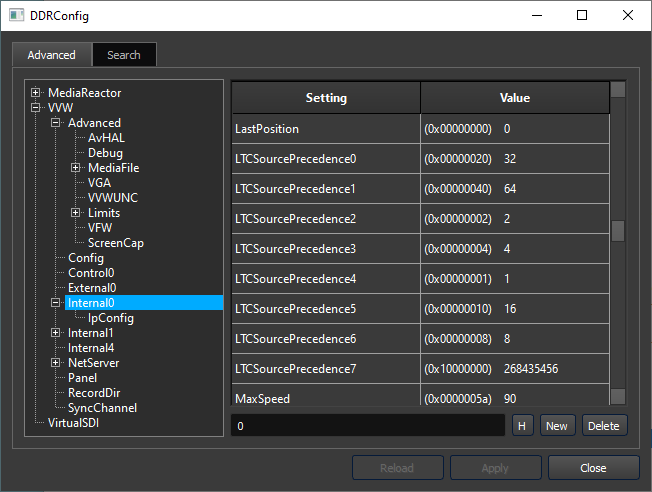Click the scrollbar up button of table
Viewport: 652px width, 492px height.
(x=618, y=89)
